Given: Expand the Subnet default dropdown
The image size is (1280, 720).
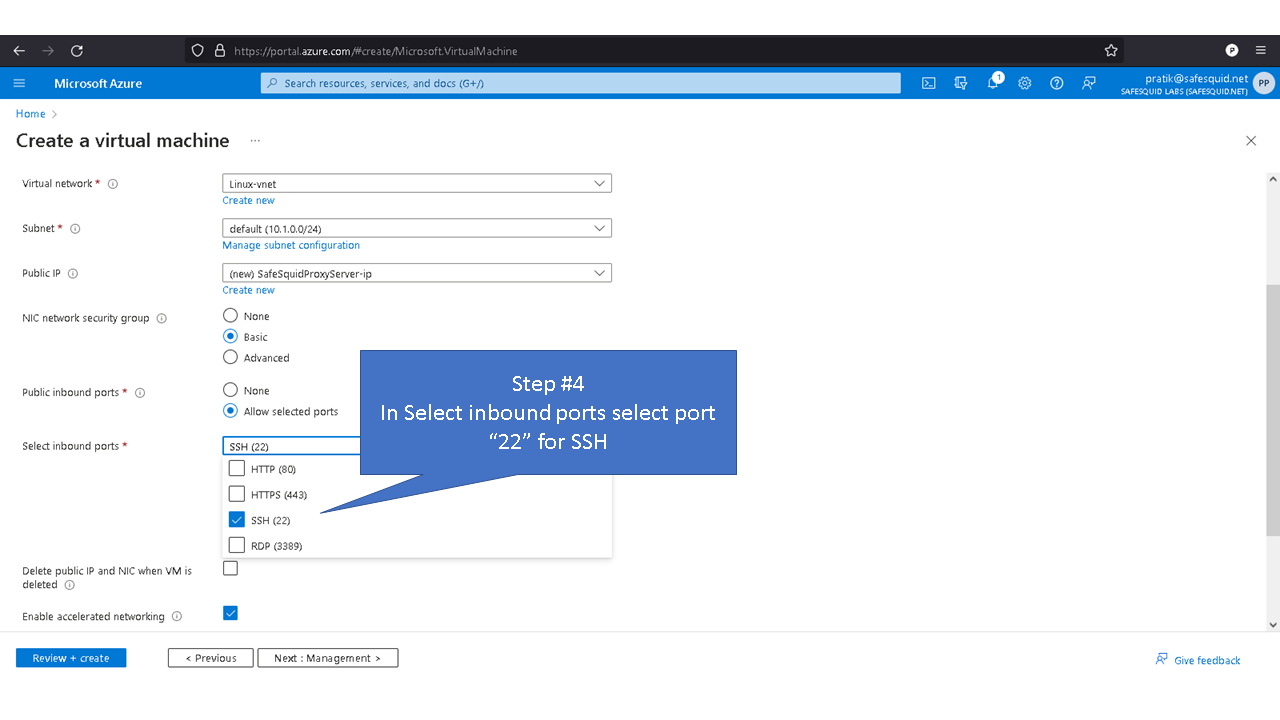Looking at the screenshot, I should coord(416,228).
